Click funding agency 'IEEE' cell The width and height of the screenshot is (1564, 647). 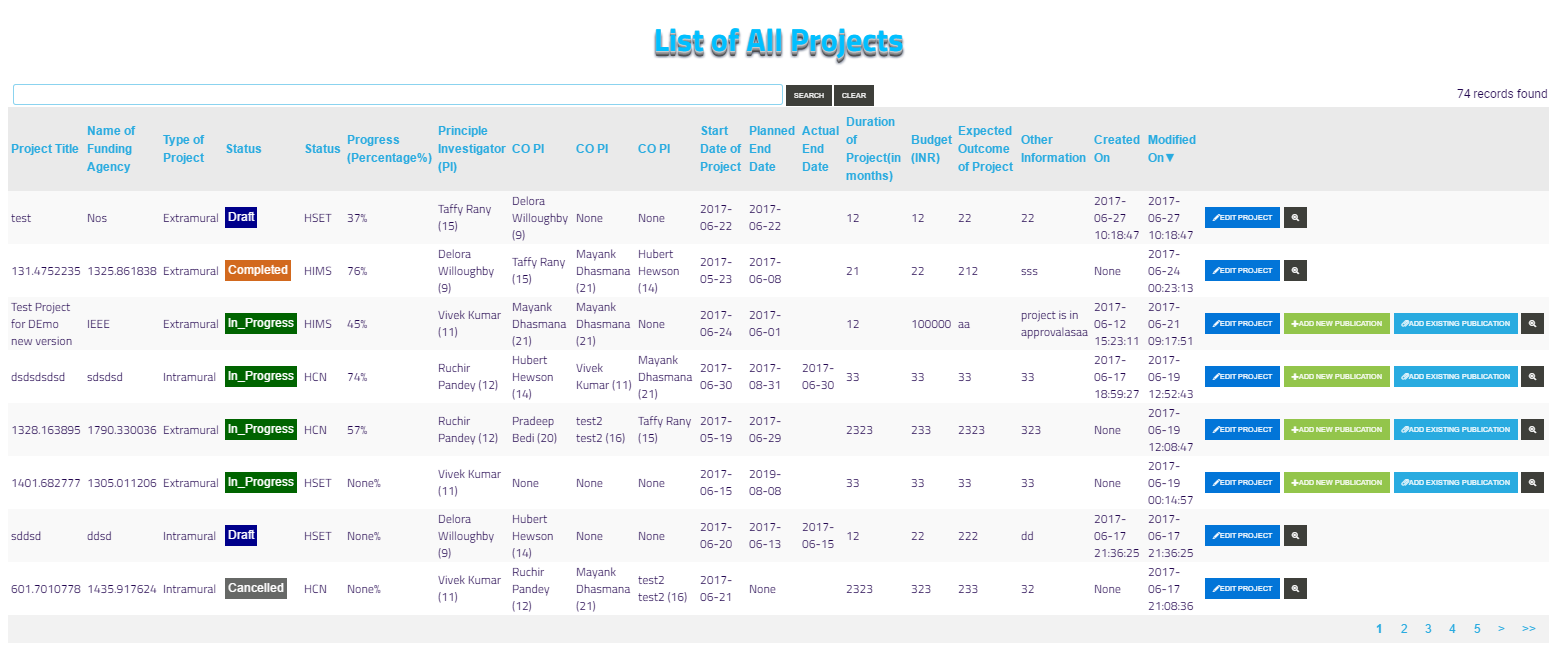click(x=98, y=324)
